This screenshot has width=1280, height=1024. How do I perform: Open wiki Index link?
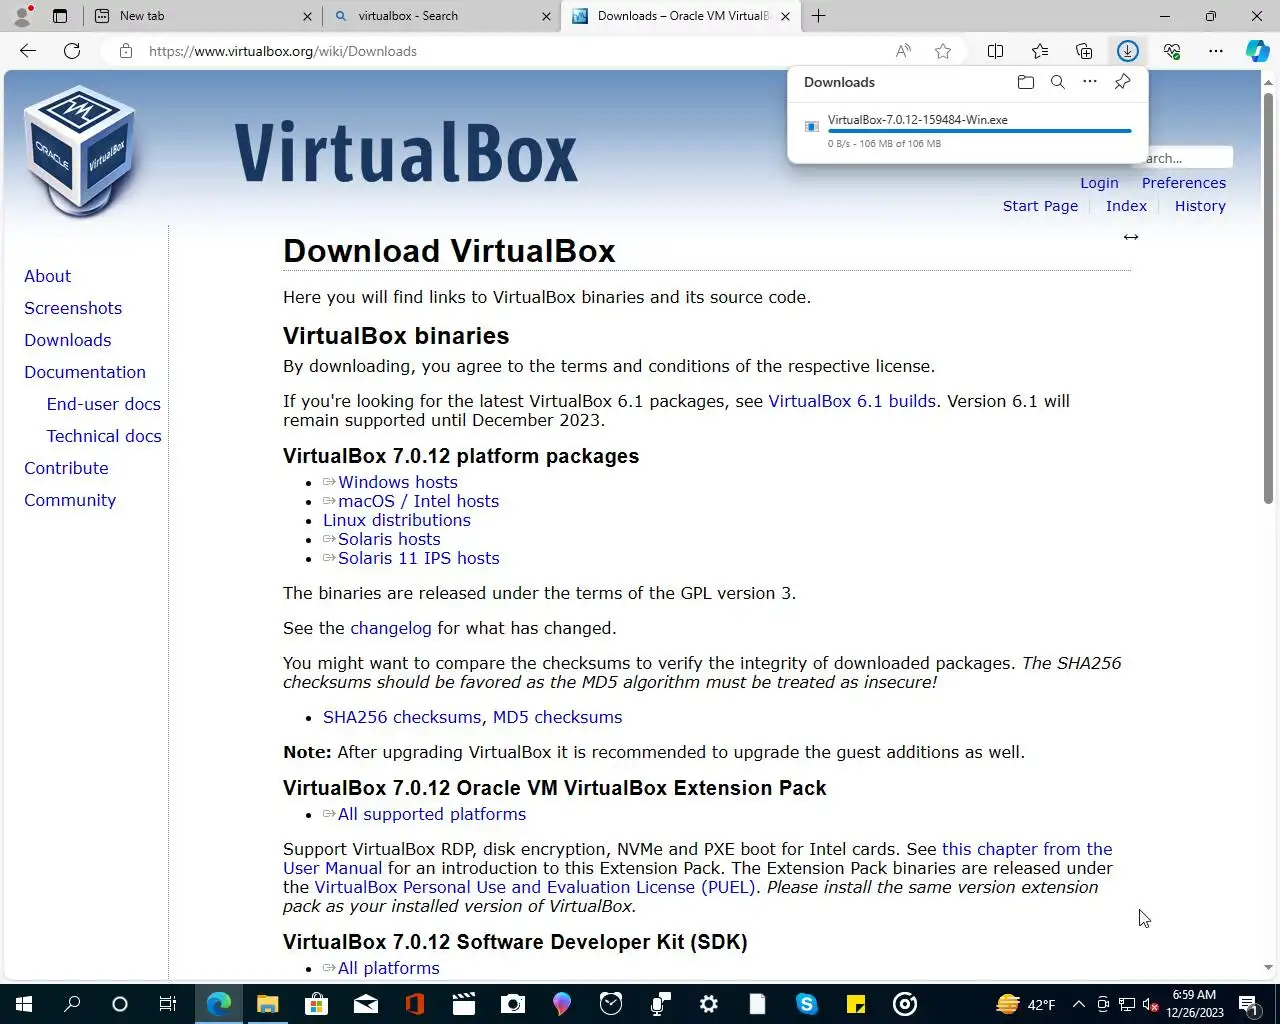[1126, 206]
